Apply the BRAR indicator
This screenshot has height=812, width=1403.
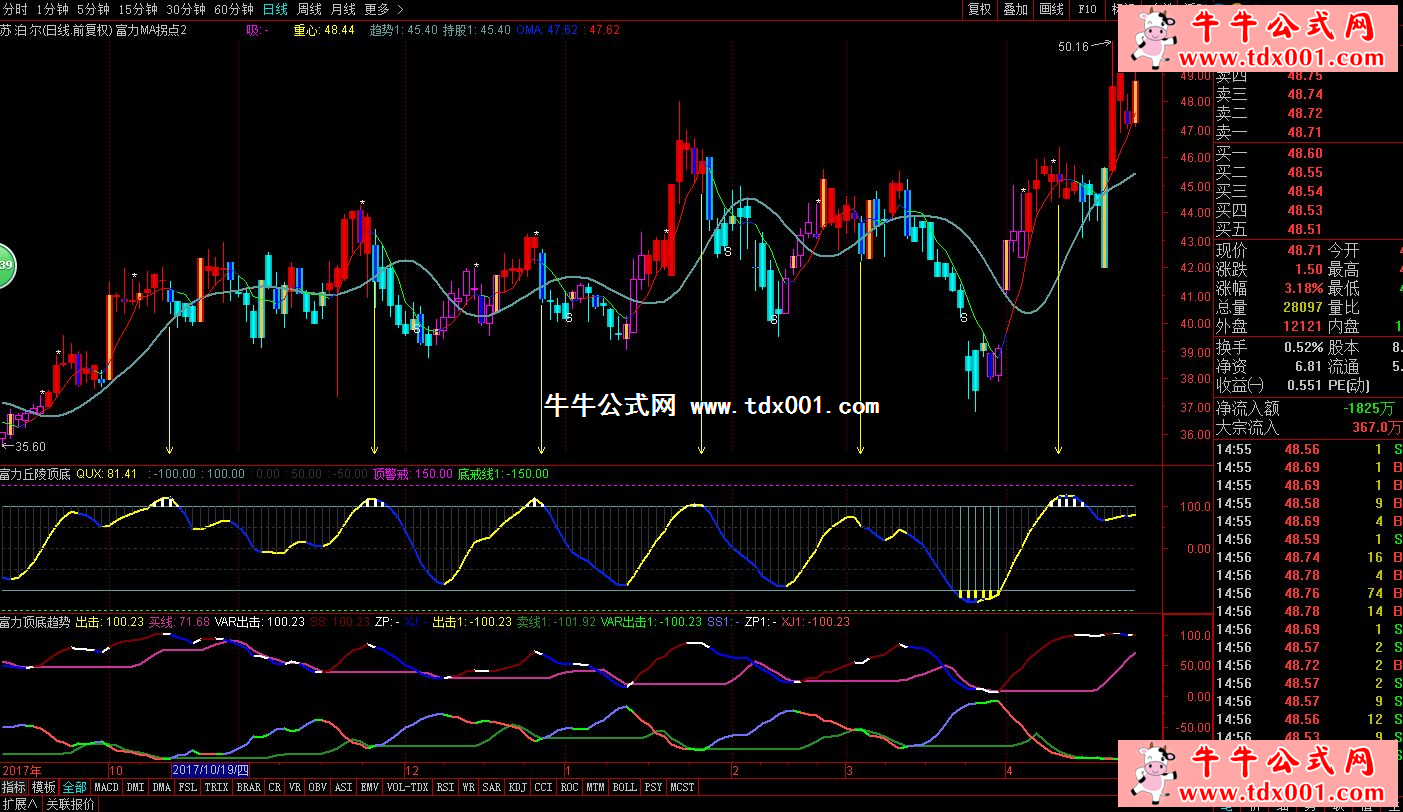tap(249, 787)
